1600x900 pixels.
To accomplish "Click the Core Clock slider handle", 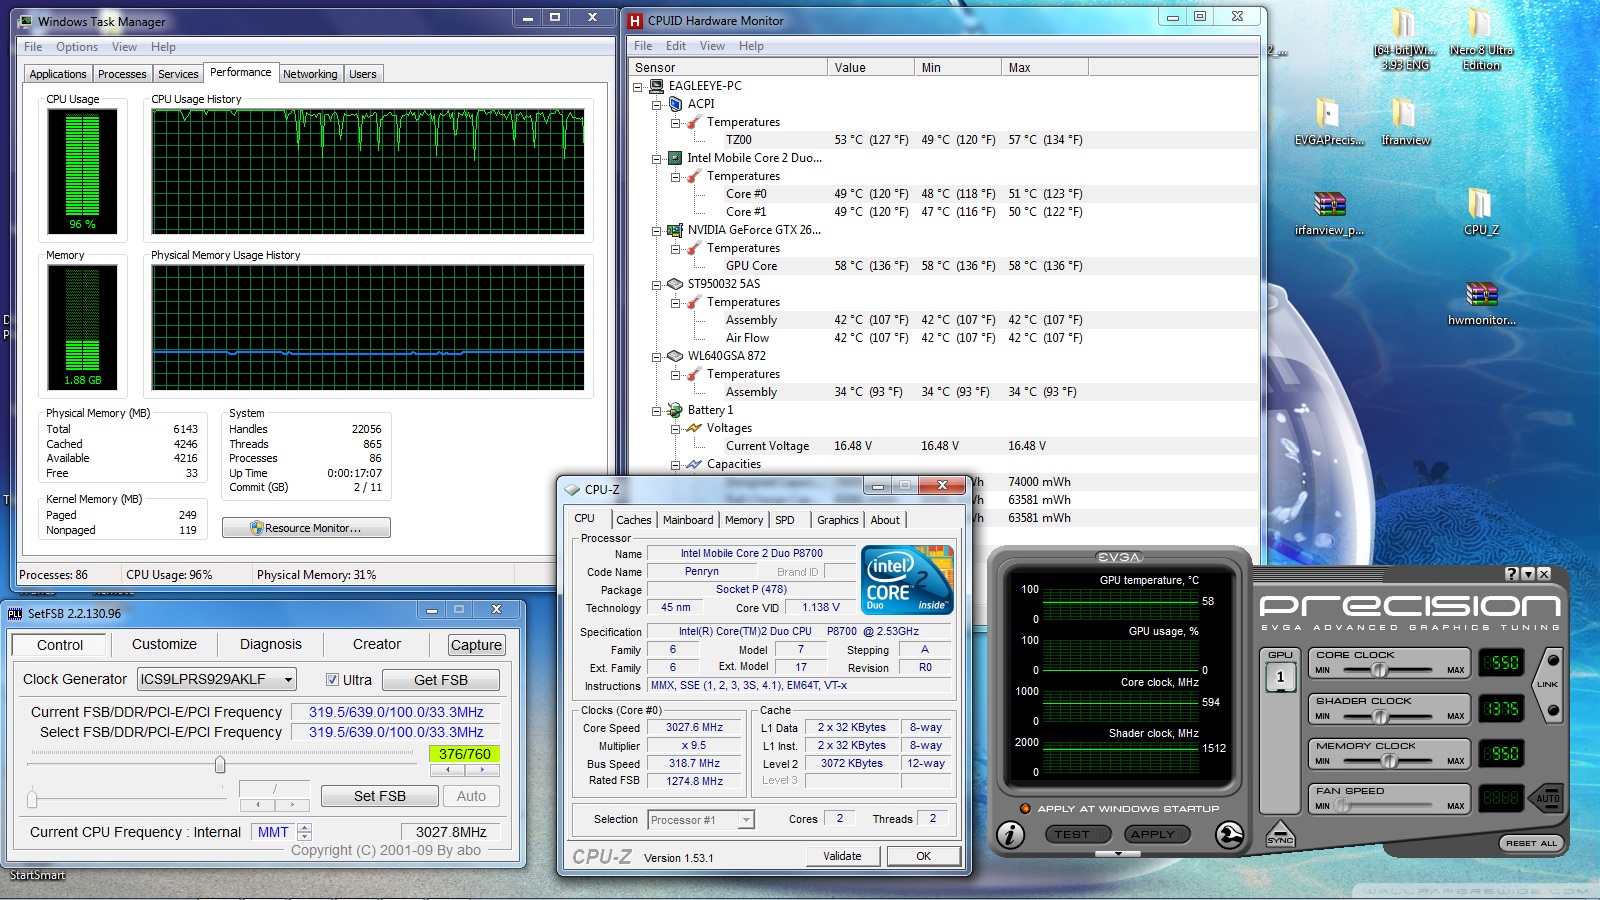I will tap(1379, 670).
